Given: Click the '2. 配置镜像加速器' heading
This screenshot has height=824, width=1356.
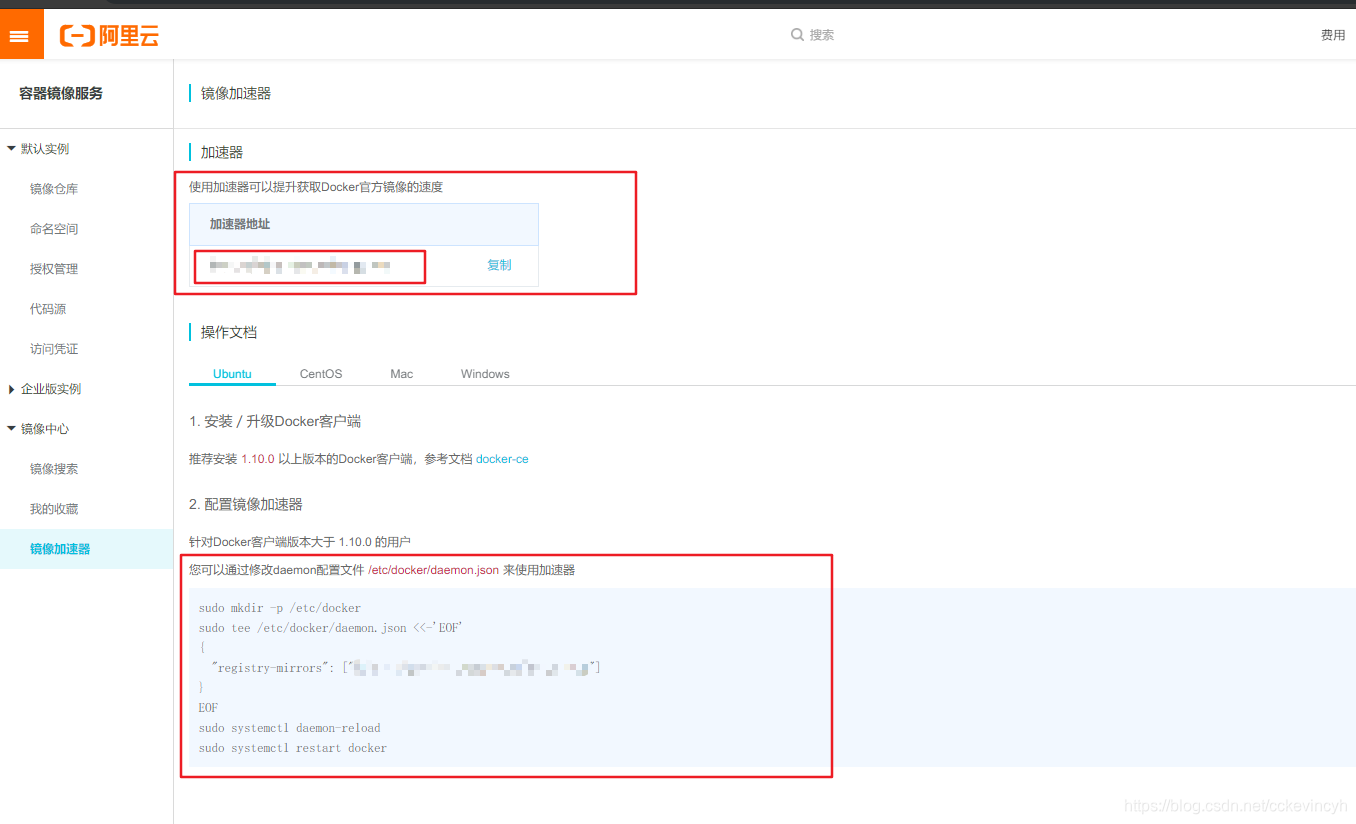Looking at the screenshot, I should click(x=246, y=504).
